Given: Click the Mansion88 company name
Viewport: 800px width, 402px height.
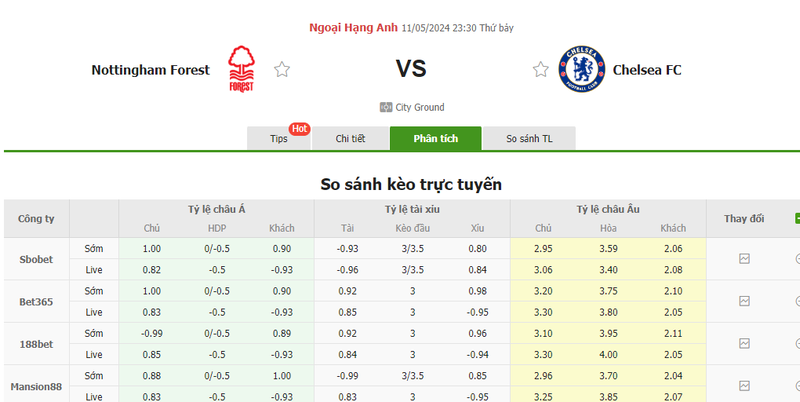Looking at the screenshot, I should pos(36,386).
